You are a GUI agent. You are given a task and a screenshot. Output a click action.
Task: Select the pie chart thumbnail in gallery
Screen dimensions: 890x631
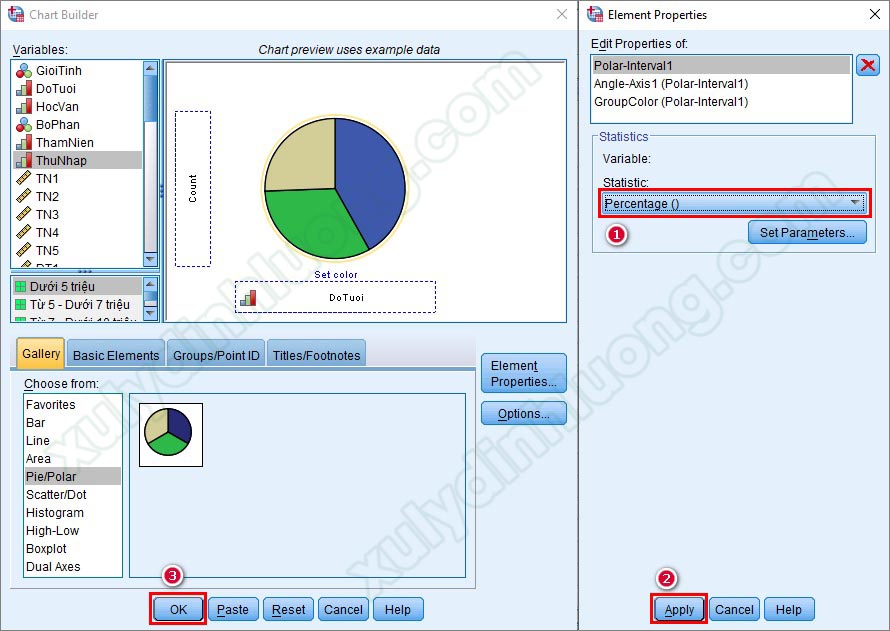pos(171,434)
